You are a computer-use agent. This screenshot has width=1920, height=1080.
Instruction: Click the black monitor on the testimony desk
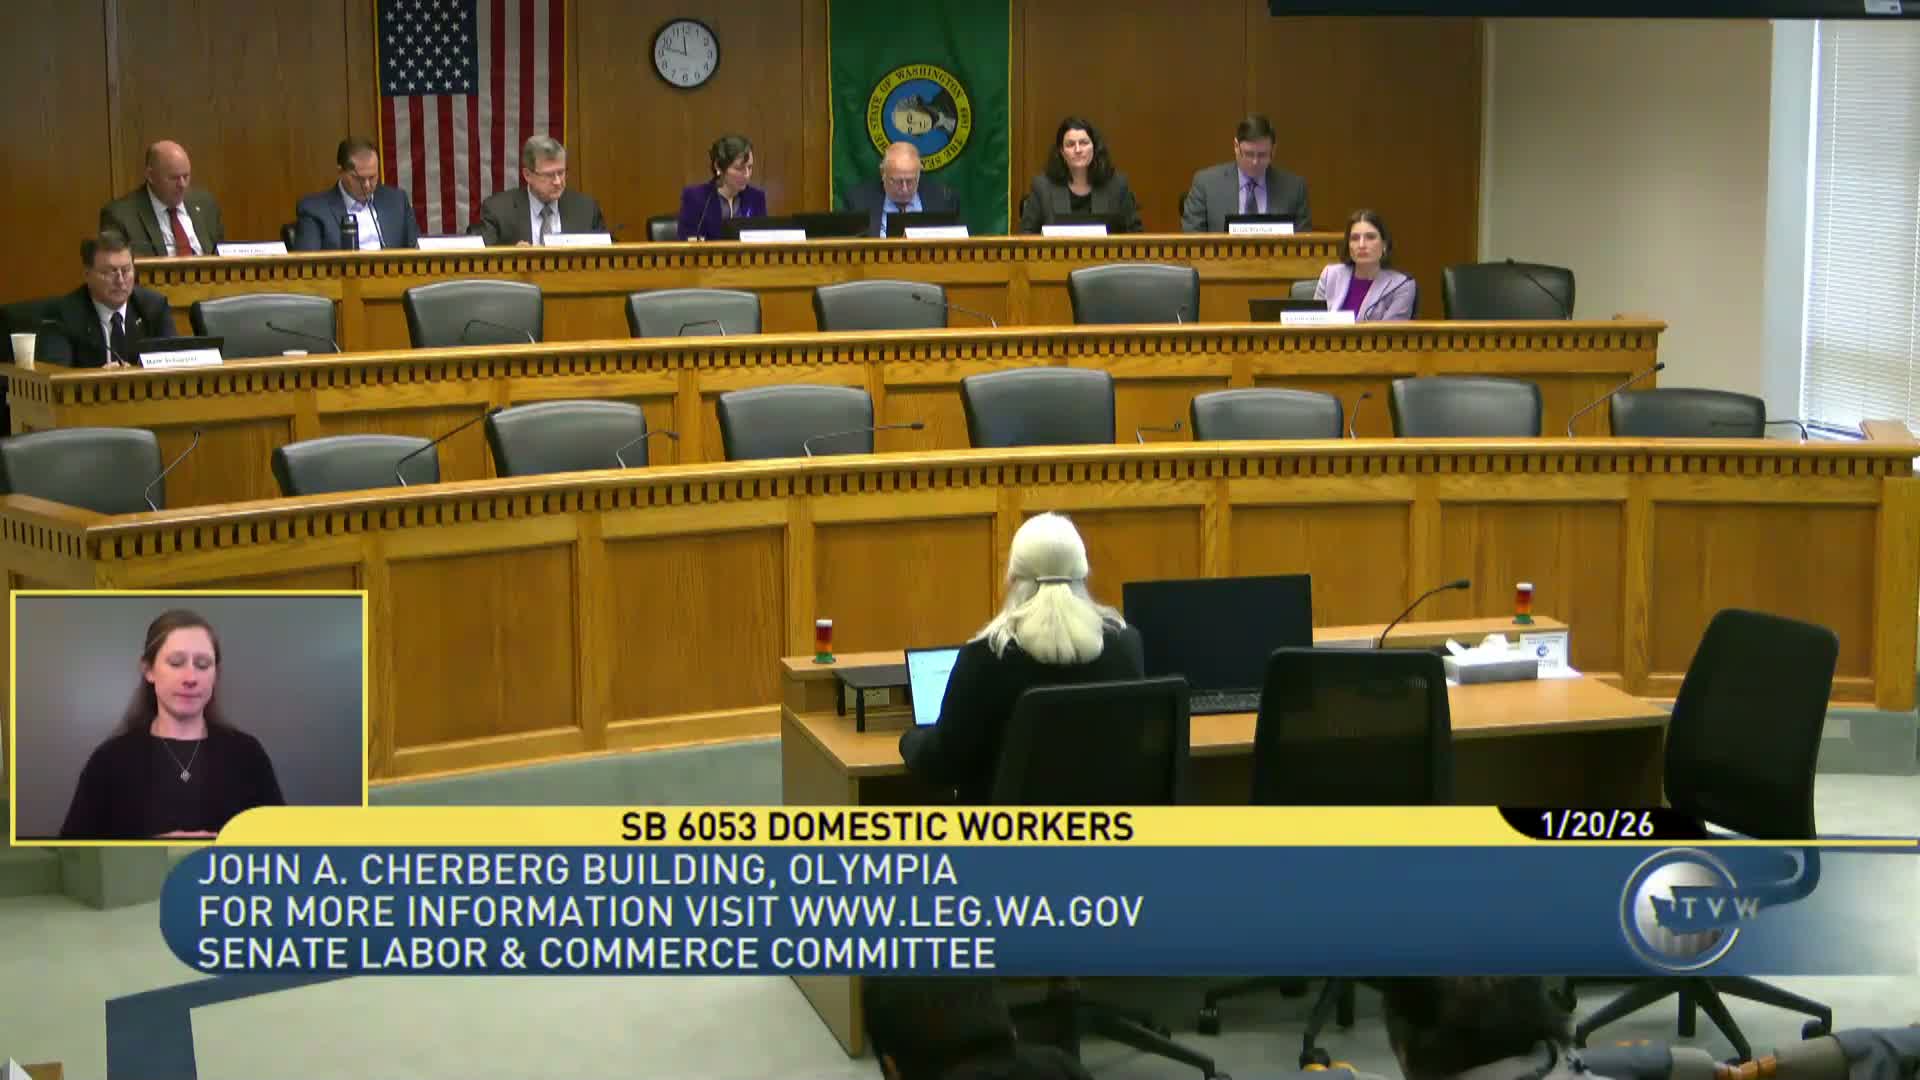[1216, 630]
